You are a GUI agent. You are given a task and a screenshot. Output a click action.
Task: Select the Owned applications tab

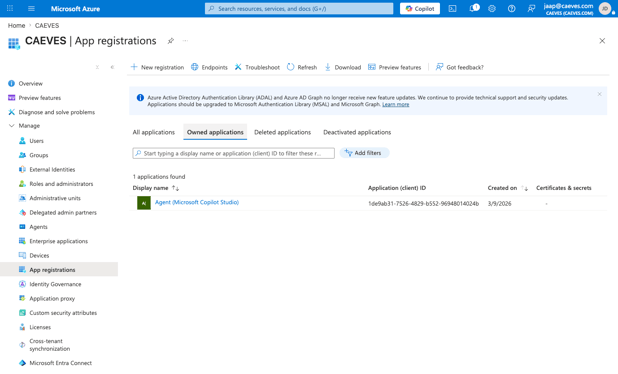pos(215,132)
